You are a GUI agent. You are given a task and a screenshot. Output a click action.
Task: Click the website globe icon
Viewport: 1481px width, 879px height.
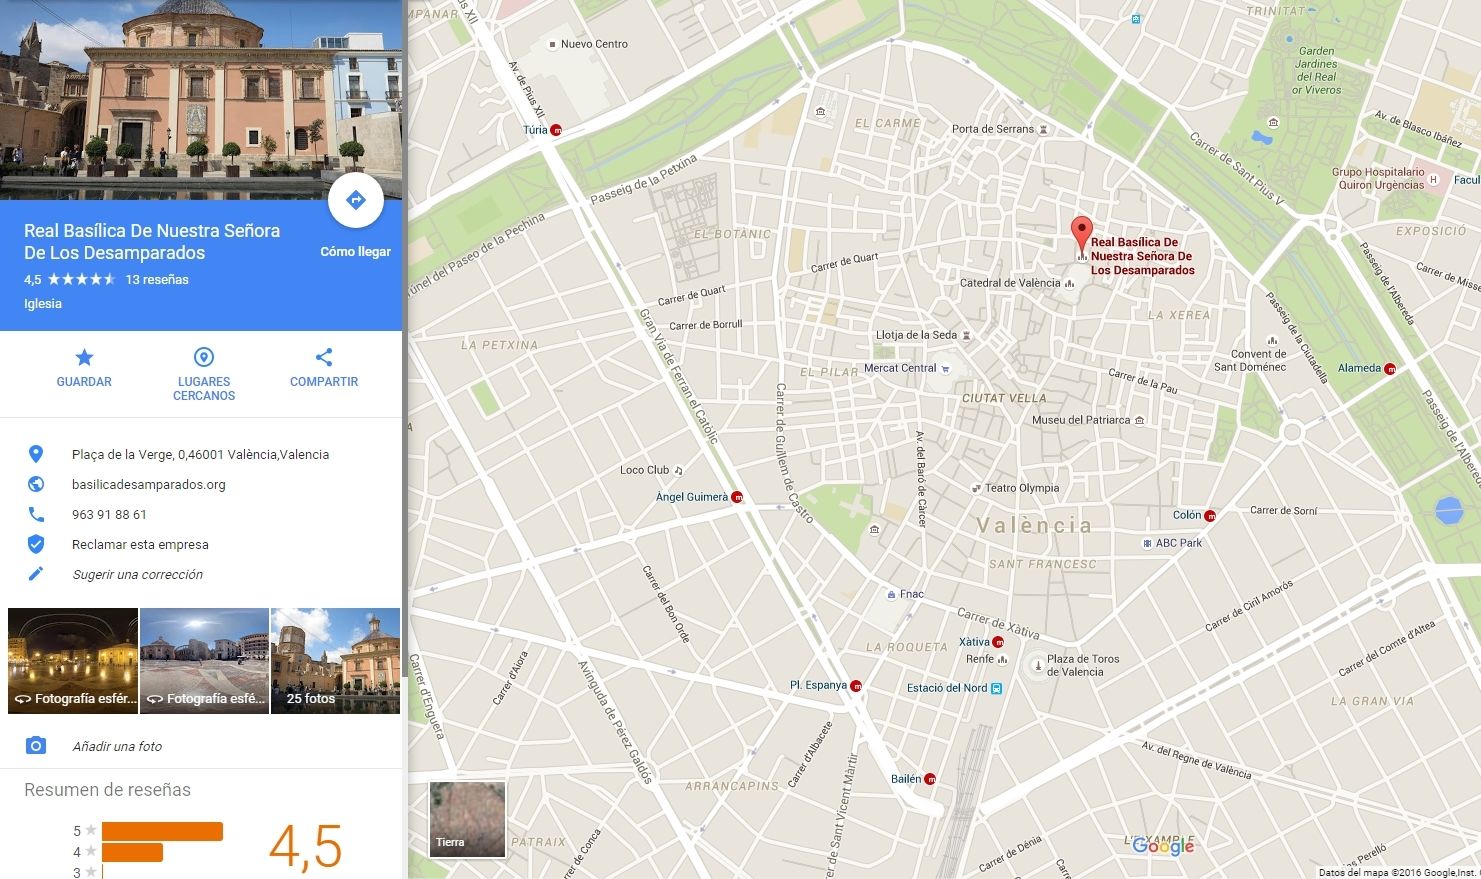pos(36,484)
